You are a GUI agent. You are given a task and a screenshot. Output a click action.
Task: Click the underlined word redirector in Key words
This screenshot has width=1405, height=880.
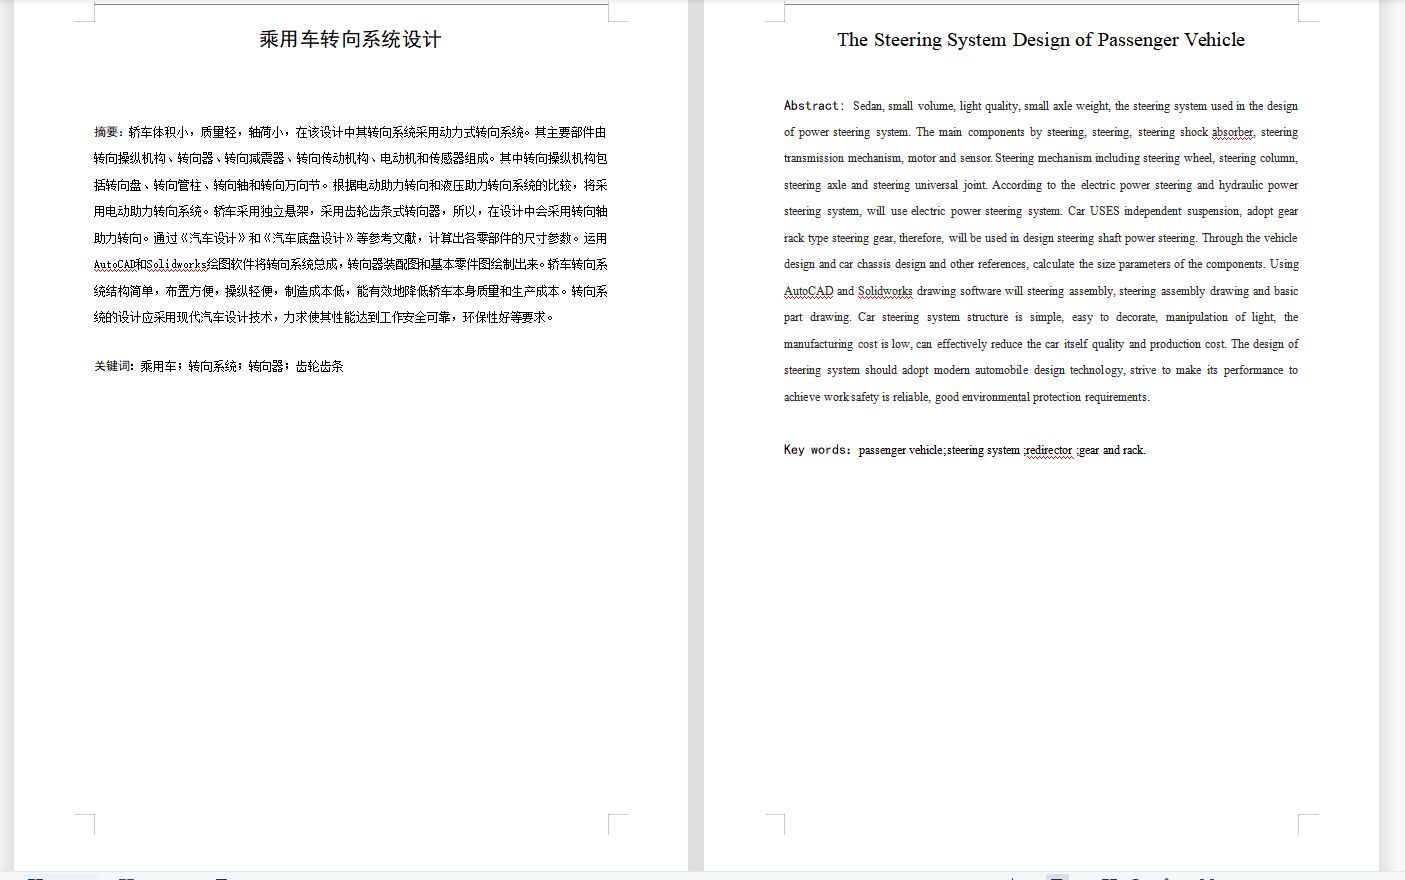coord(1049,450)
